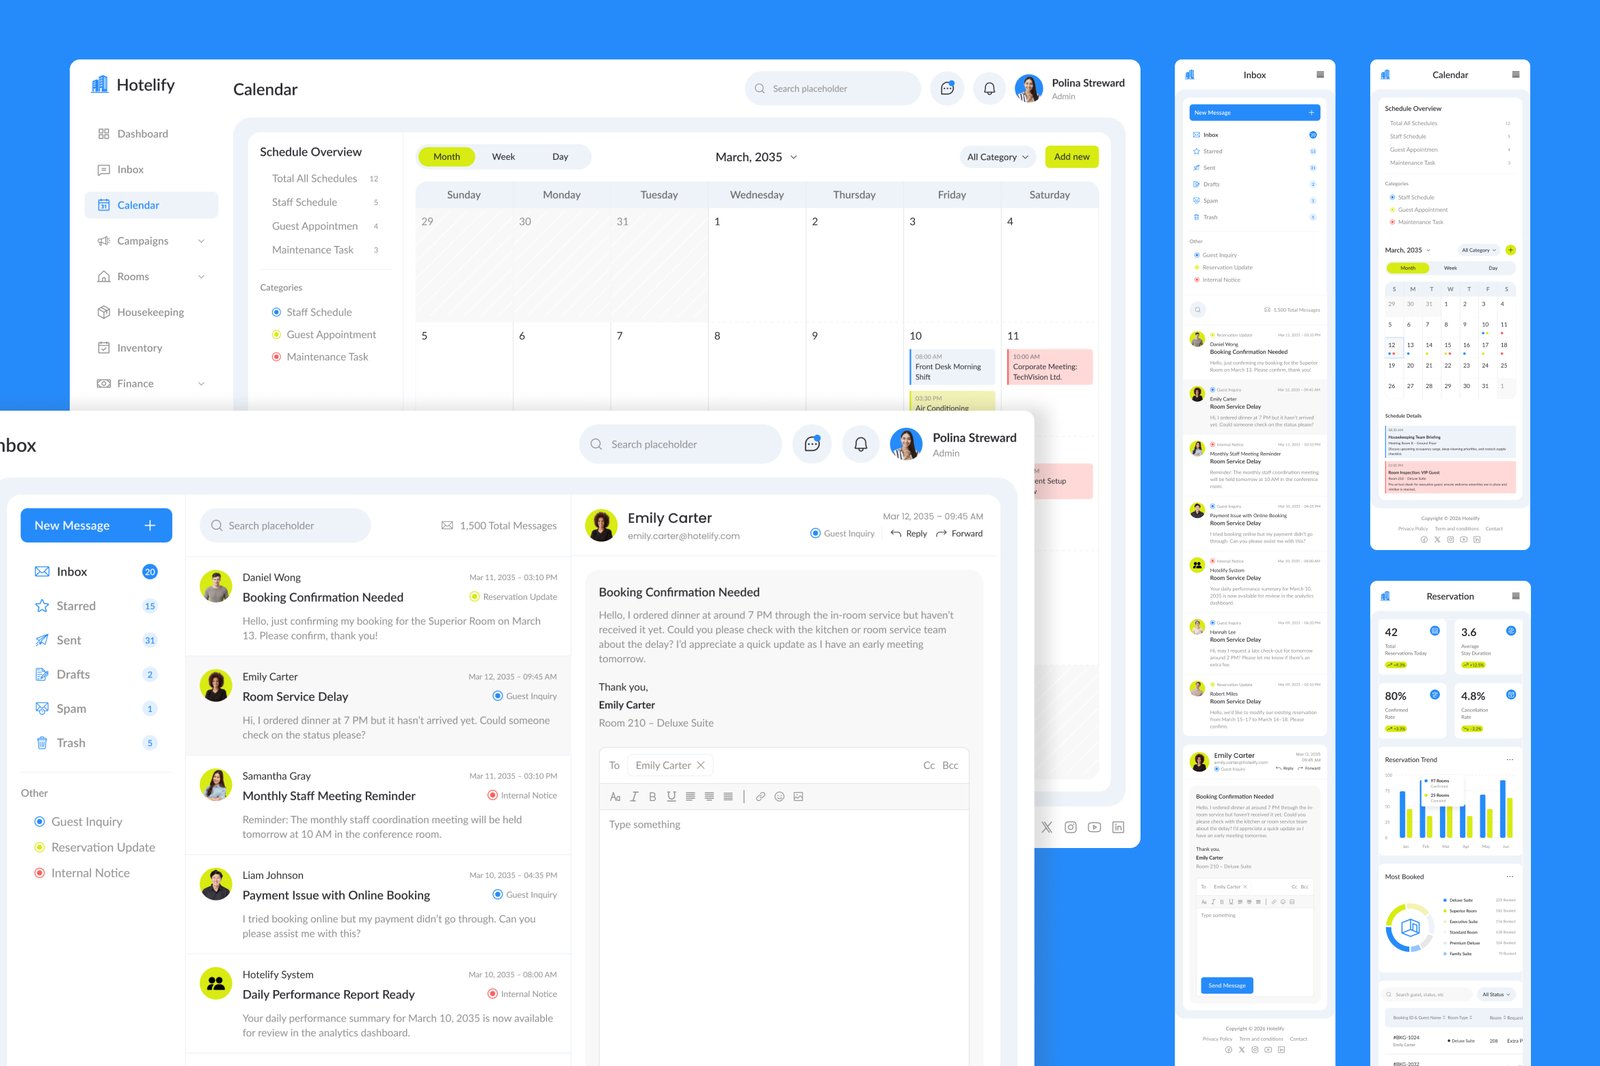The image size is (1600, 1066).
Task: Insert a hyperlink in the email composer
Action: click(760, 796)
